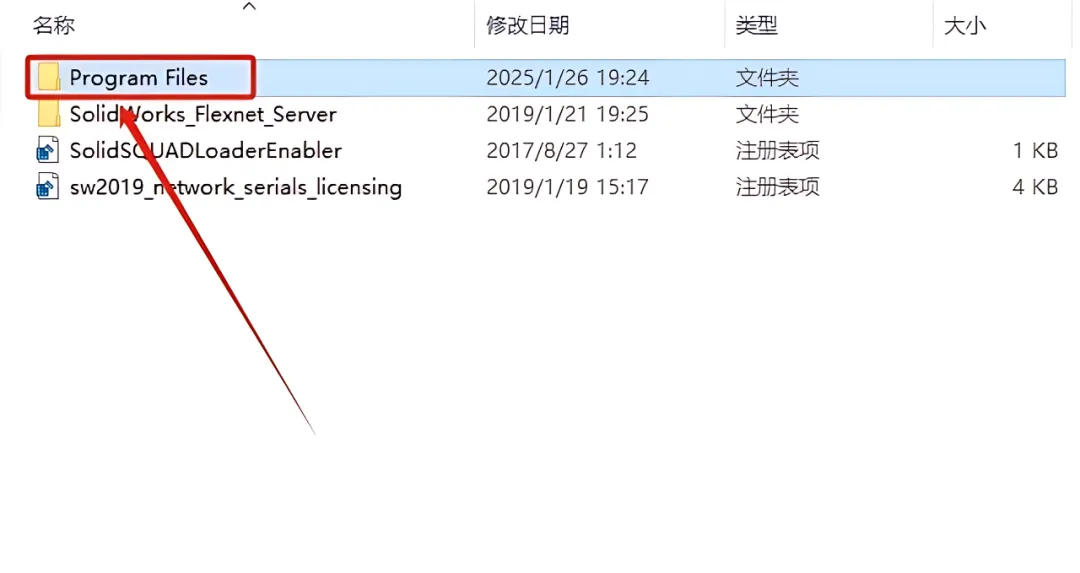Click 注册表项 type for sw2019_network_serials_licensing
The width and height of the screenshot is (1080, 573).
pos(778,187)
